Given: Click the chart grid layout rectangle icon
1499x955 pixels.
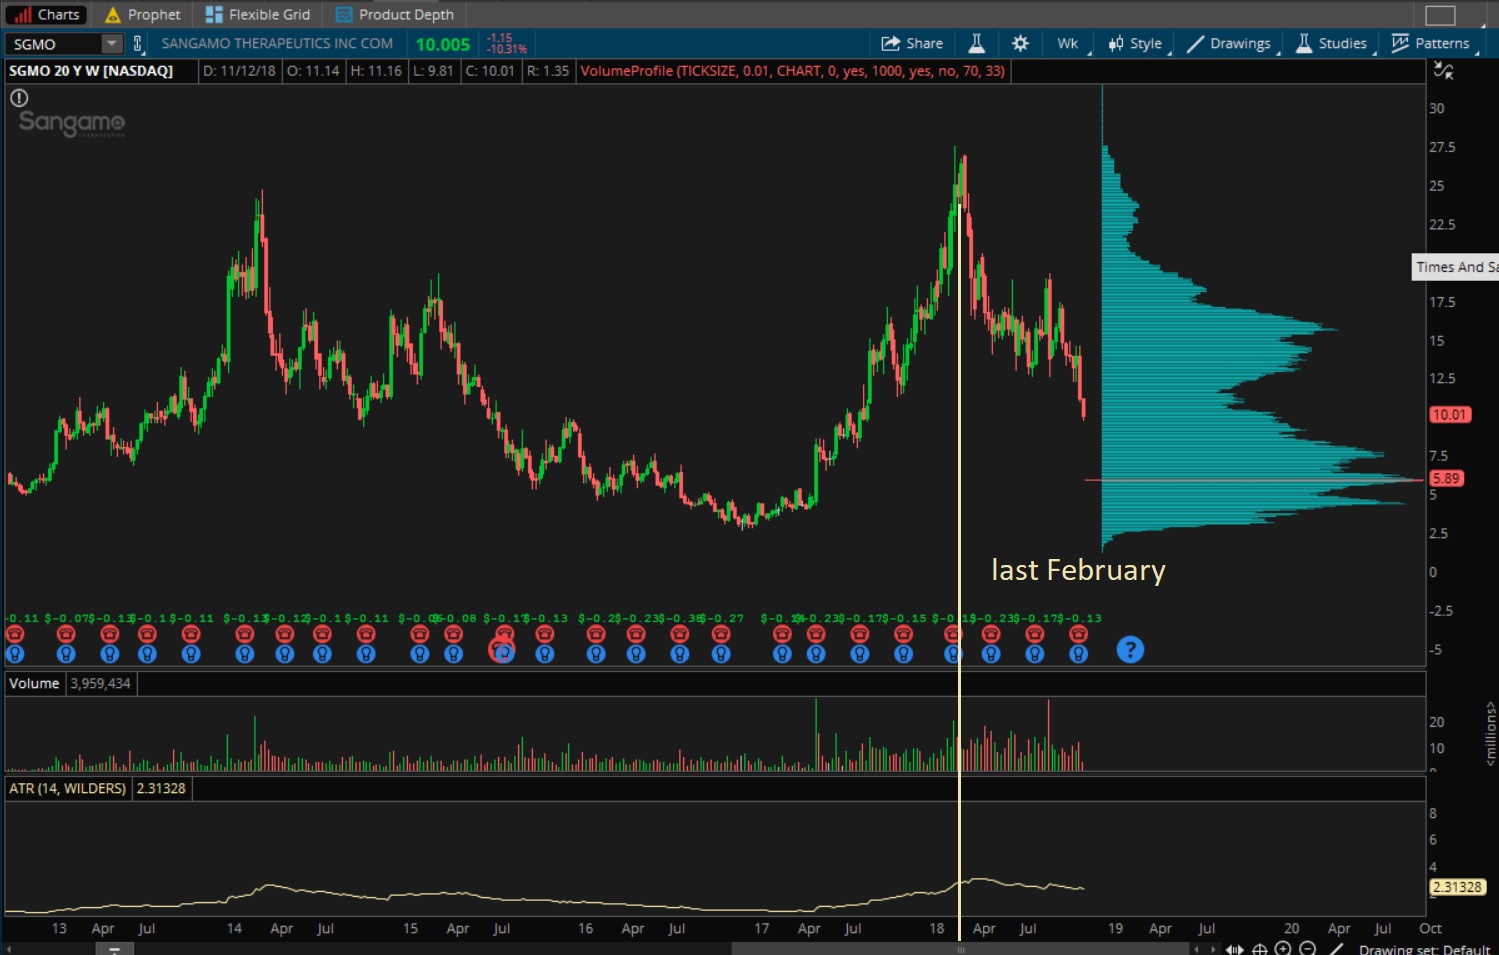Looking at the screenshot, I should [x=1440, y=15].
